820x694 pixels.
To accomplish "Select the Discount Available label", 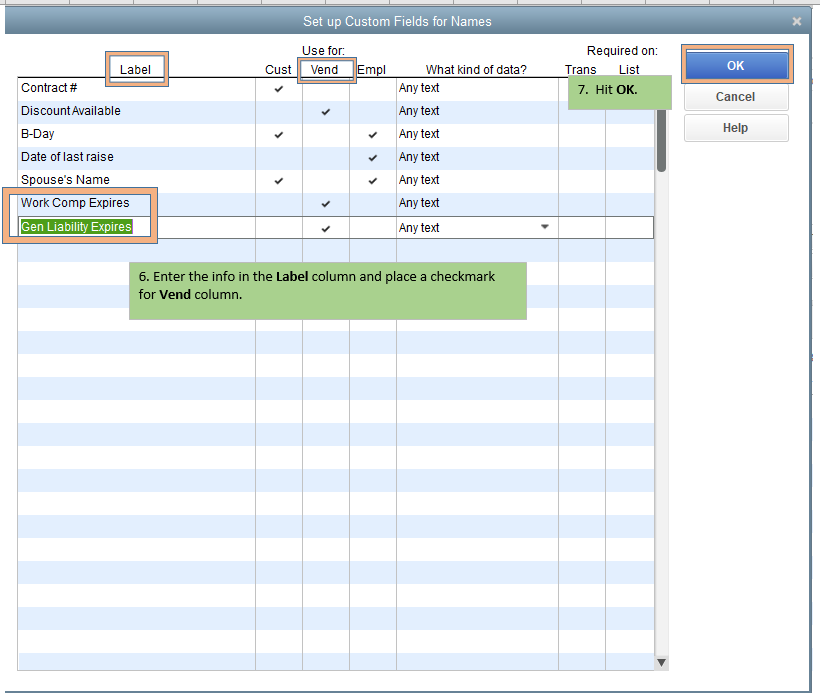I will [71, 111].
